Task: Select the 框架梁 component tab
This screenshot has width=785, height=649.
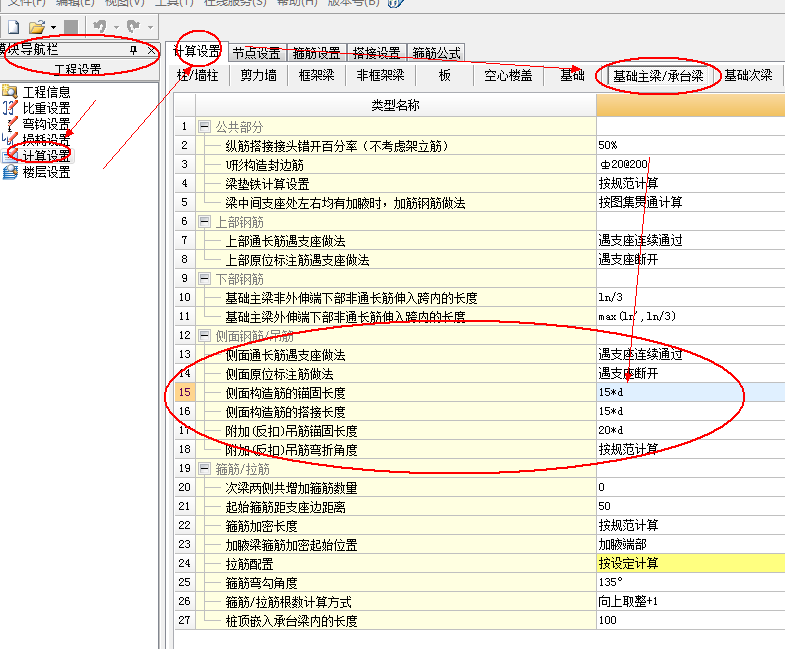Action: (x=316, y=76)
